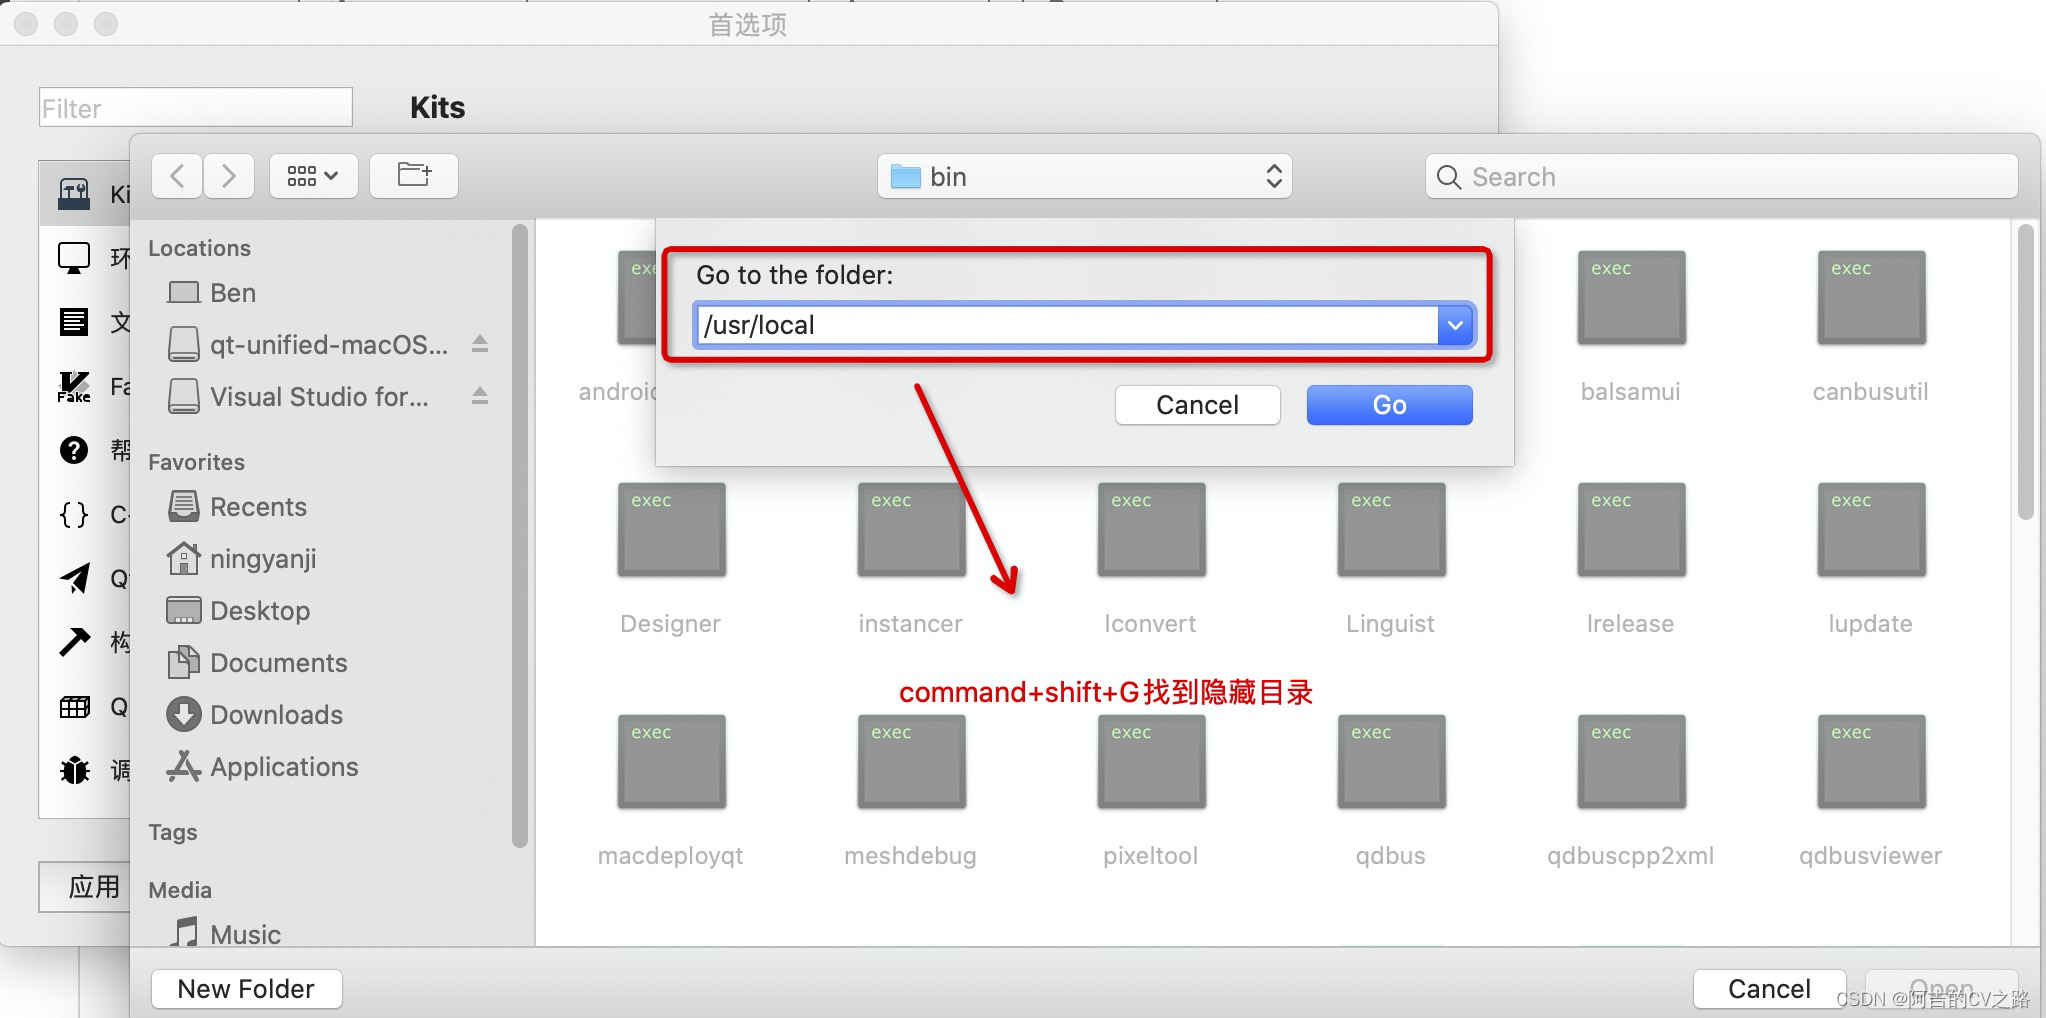
Task: Open Desktop in the sidebar
Action: click(238, 611)
